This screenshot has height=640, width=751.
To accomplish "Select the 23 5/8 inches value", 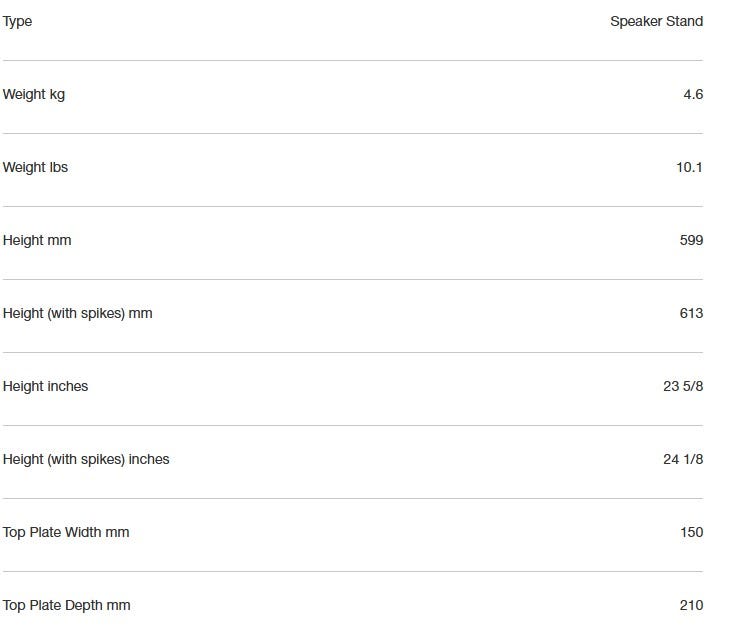I will pyautogui.click(x=683, y=386).
